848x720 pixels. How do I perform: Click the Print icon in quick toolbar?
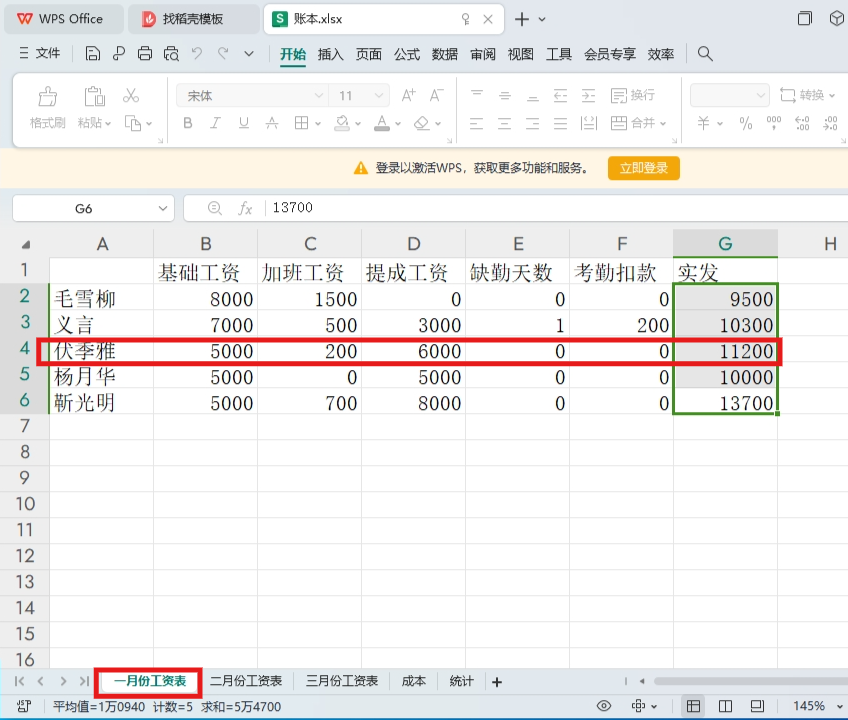point(145,54)
